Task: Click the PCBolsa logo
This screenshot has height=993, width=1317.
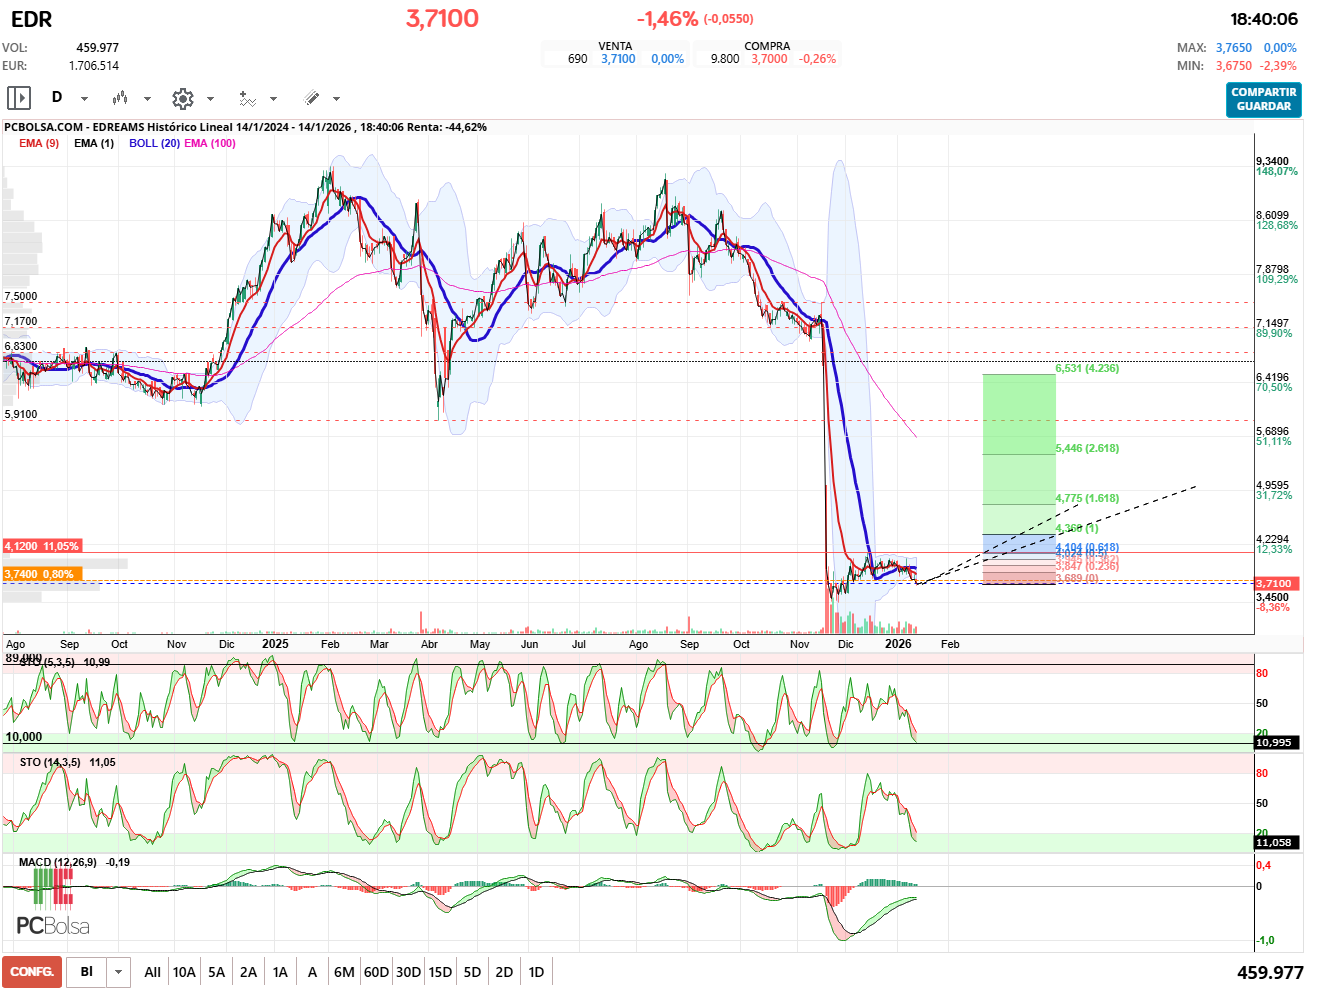Action: click(x=52, y=926)
